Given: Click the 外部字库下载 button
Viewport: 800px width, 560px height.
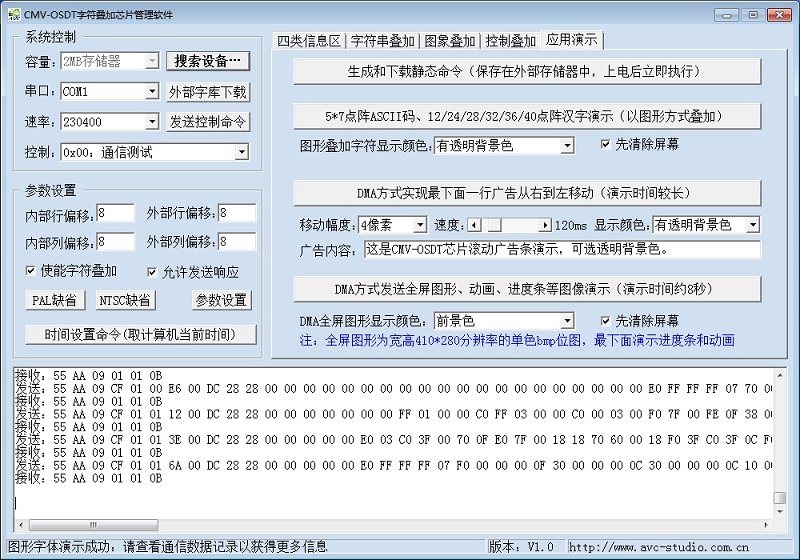Looking at the screenshot, I should (208, 92).
